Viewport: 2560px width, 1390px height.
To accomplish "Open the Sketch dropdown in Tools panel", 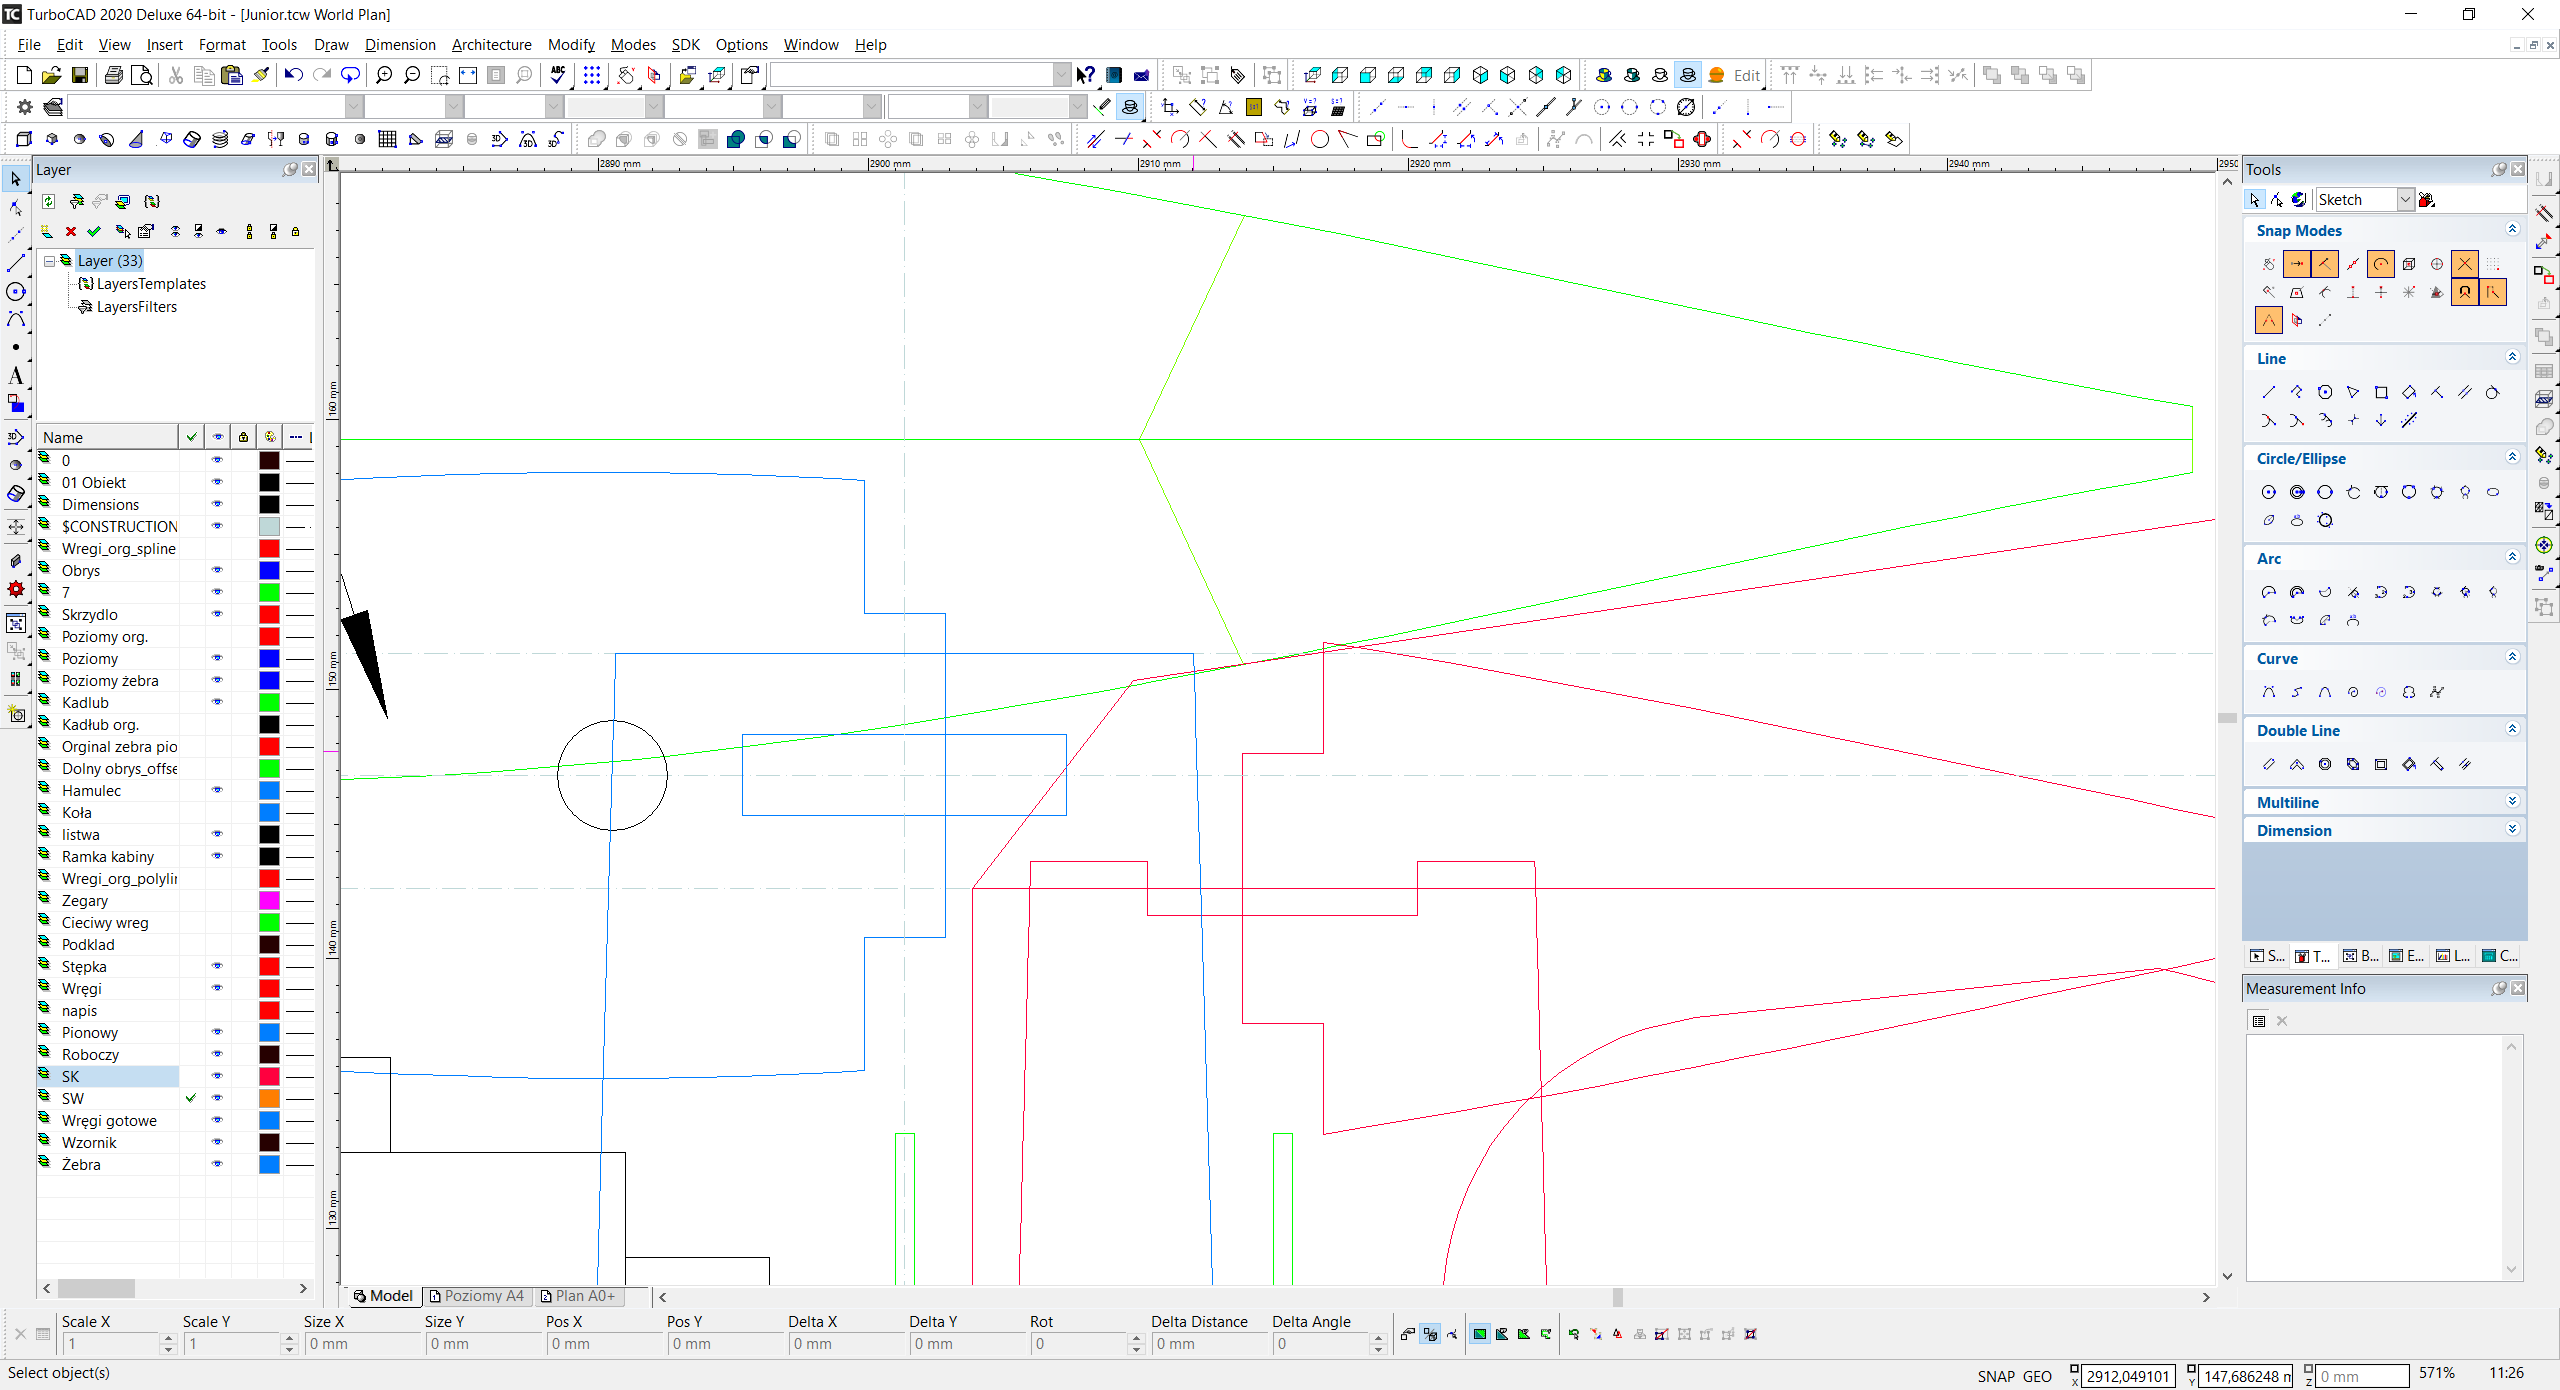I will pyautogui.click(x=2405, y=200).
